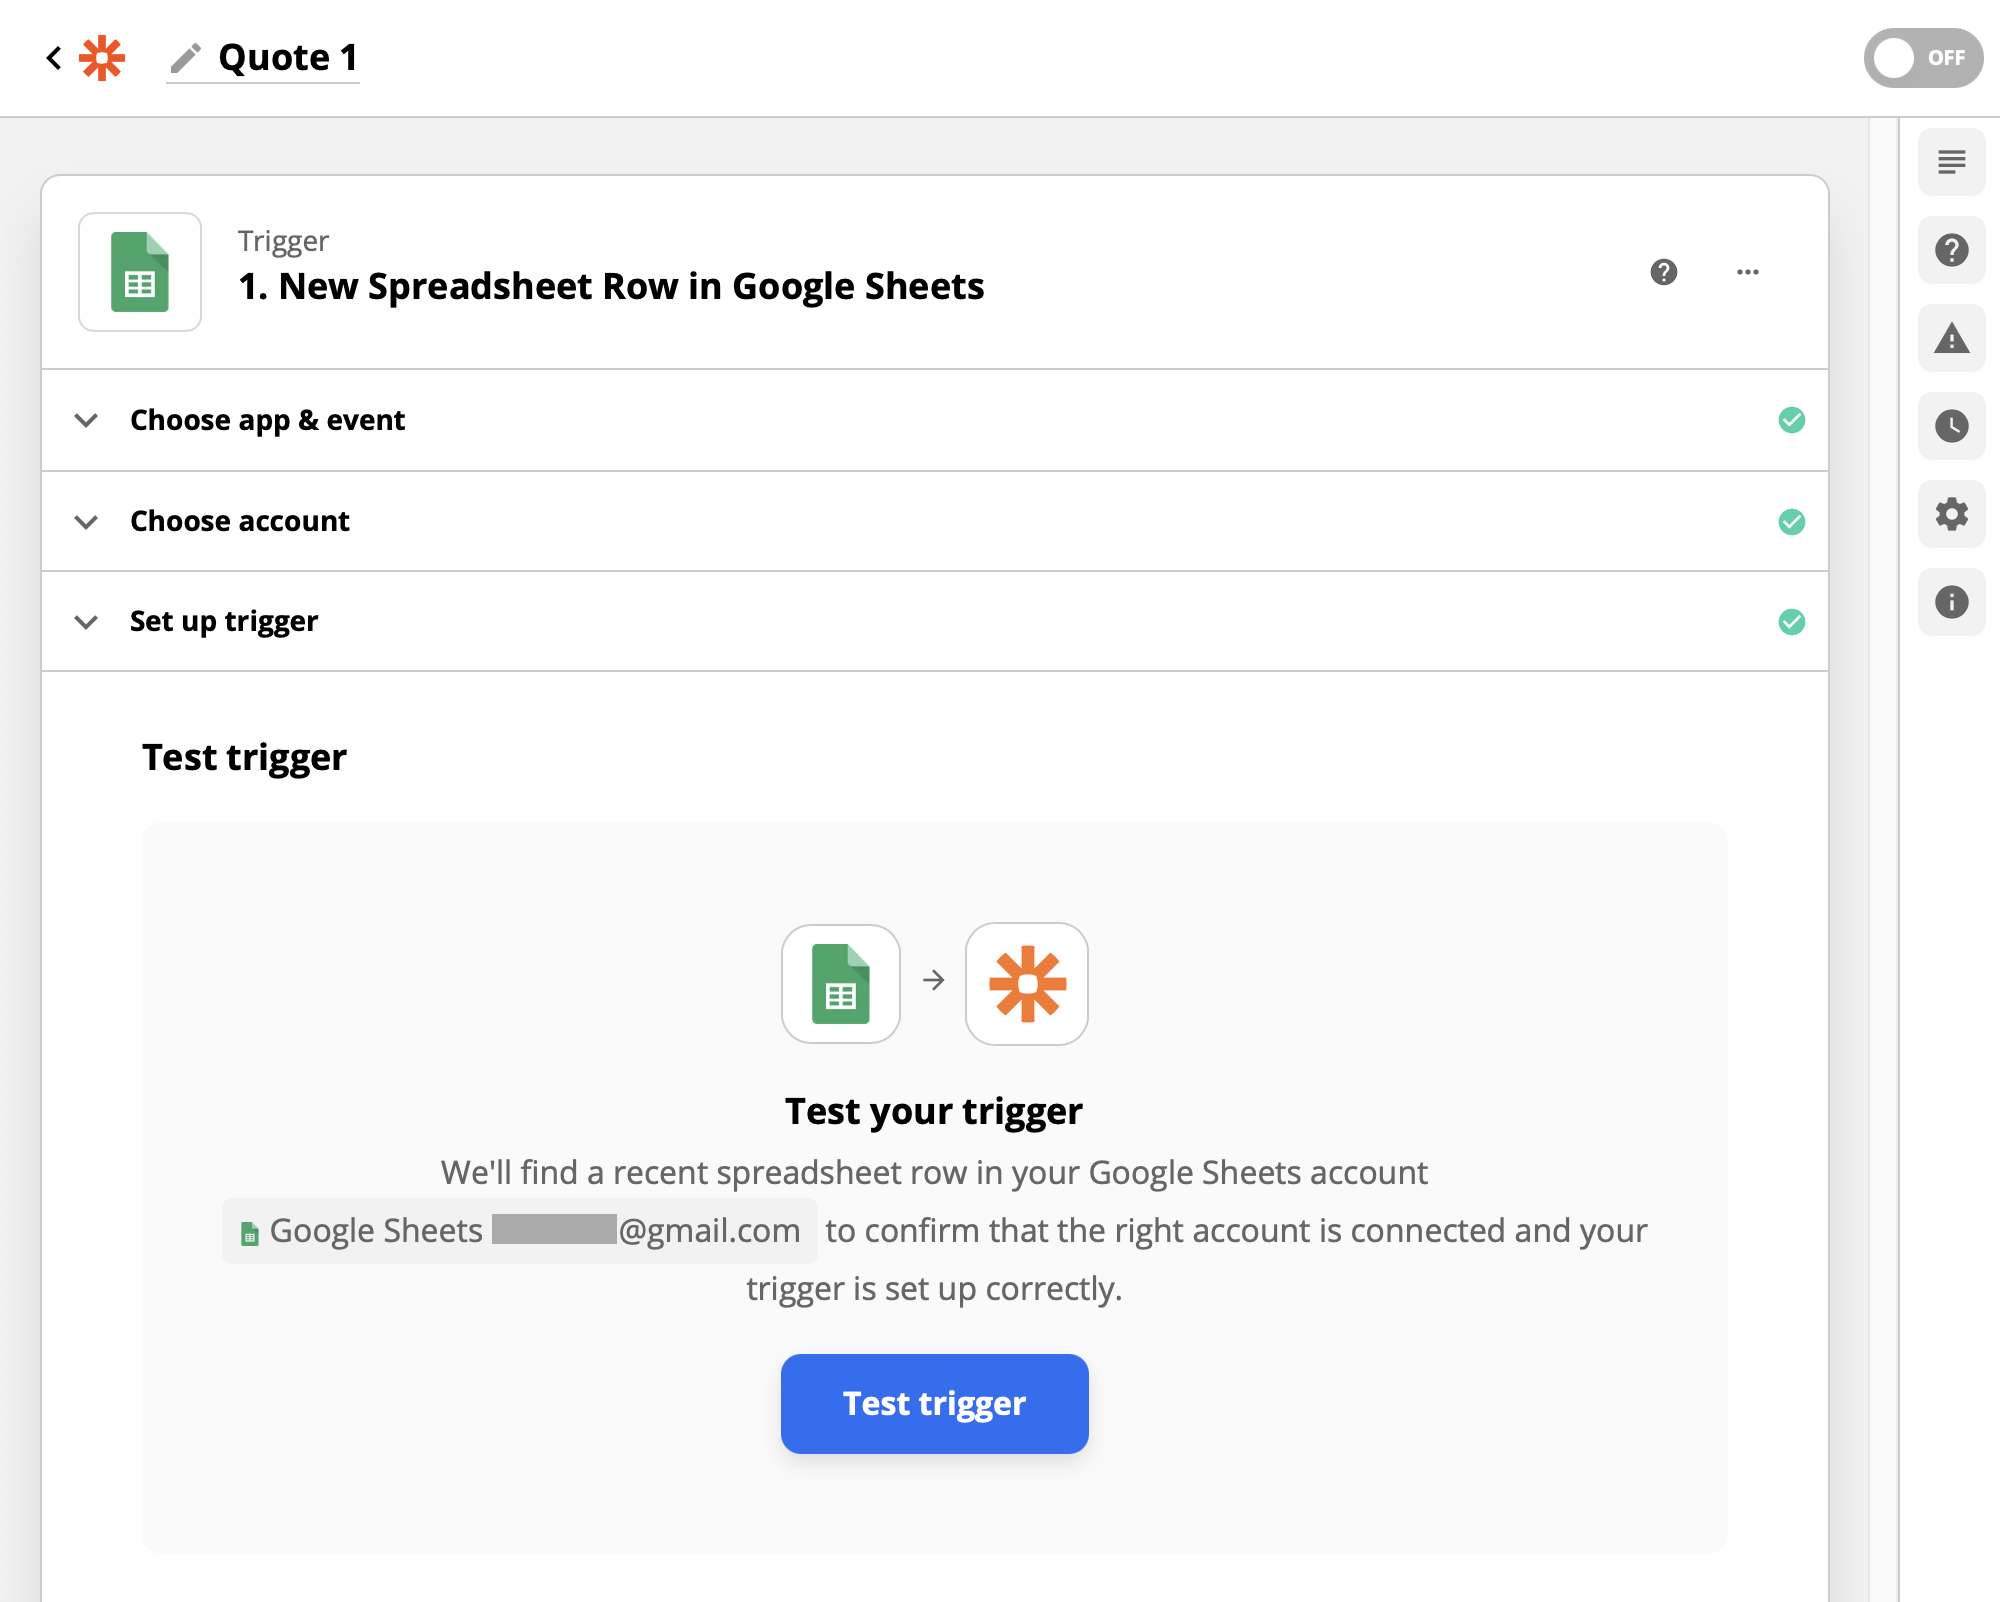
Task: Open help for the trigger step
Action: [1663, 272]
